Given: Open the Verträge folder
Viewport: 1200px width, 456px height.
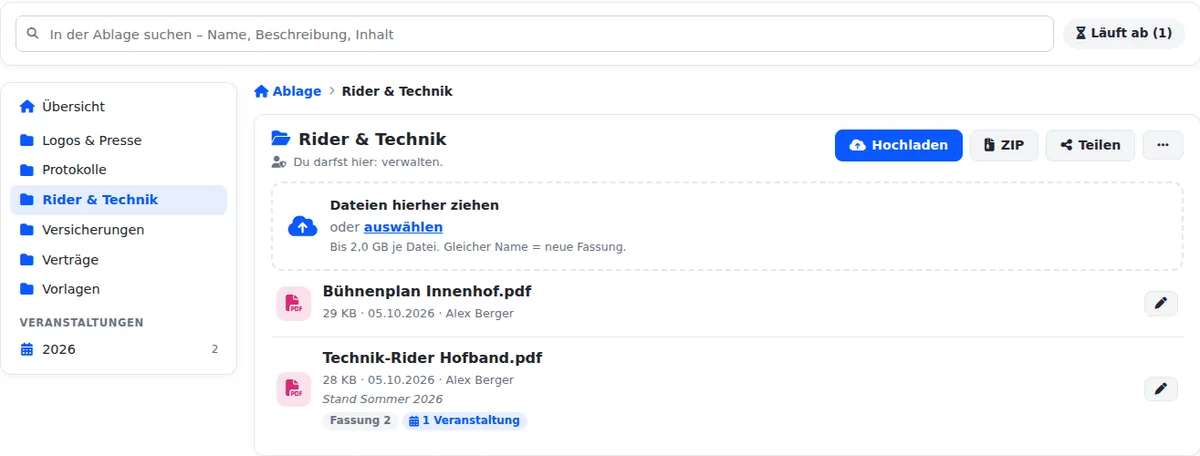Looking at the screenshot, I should [119, 259].
